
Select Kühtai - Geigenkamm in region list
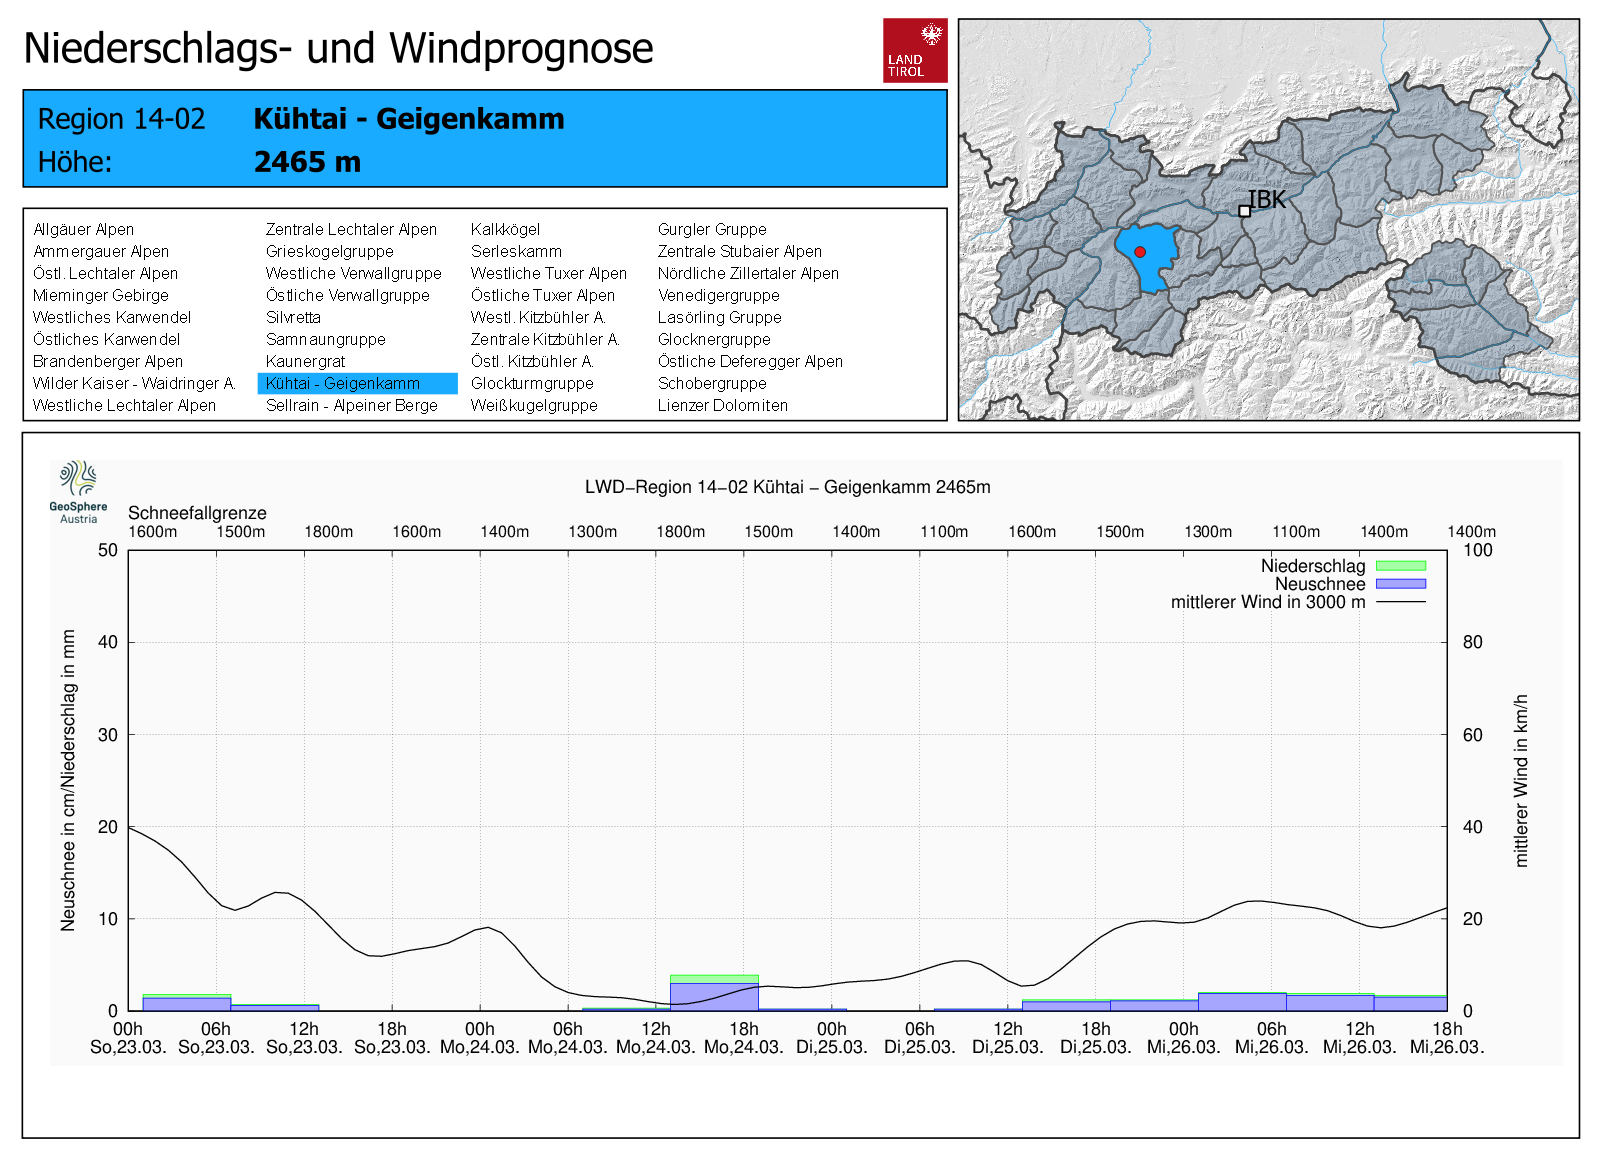click(343, 384)
